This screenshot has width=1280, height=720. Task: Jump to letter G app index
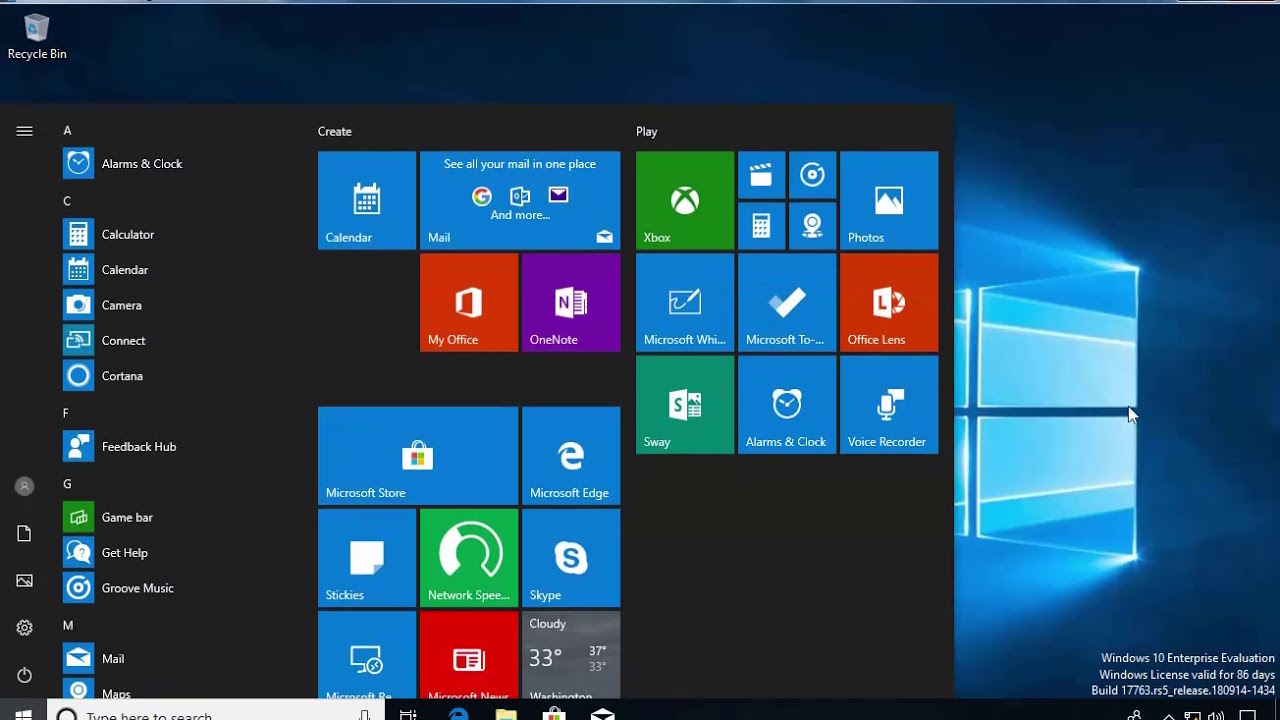click(x=67, y=484)
